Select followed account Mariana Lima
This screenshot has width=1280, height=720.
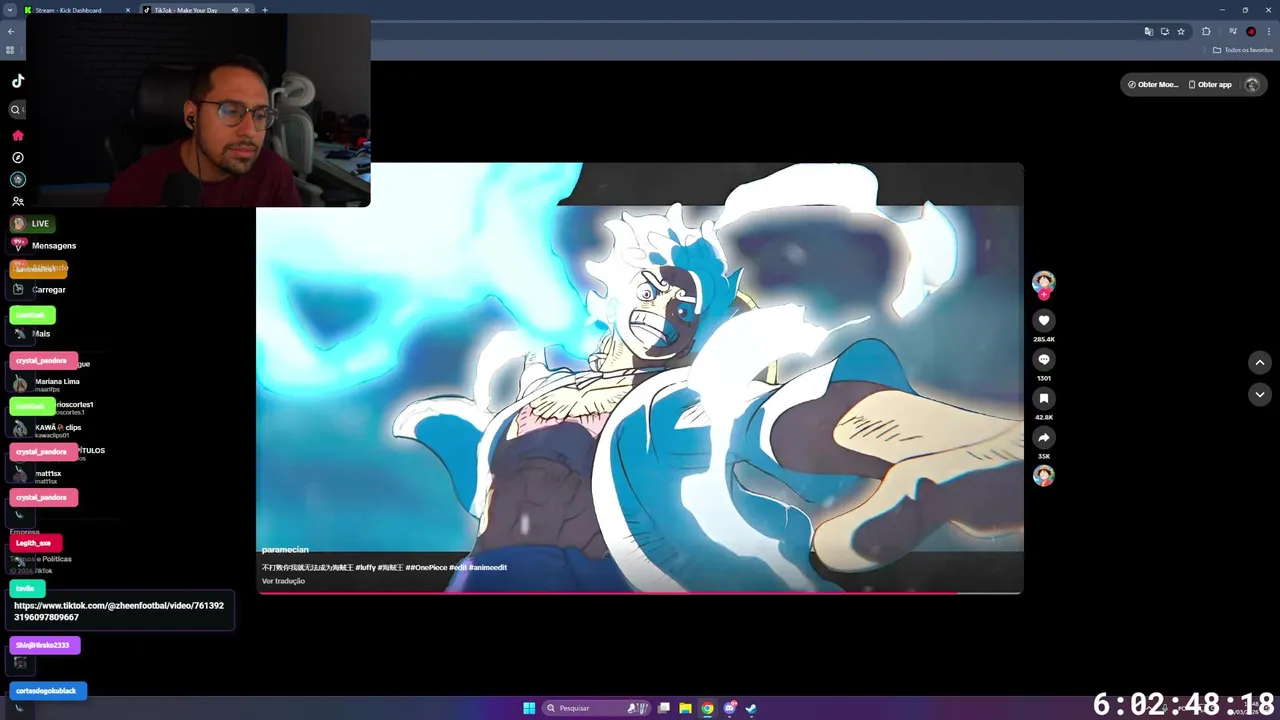coord(57,384)
